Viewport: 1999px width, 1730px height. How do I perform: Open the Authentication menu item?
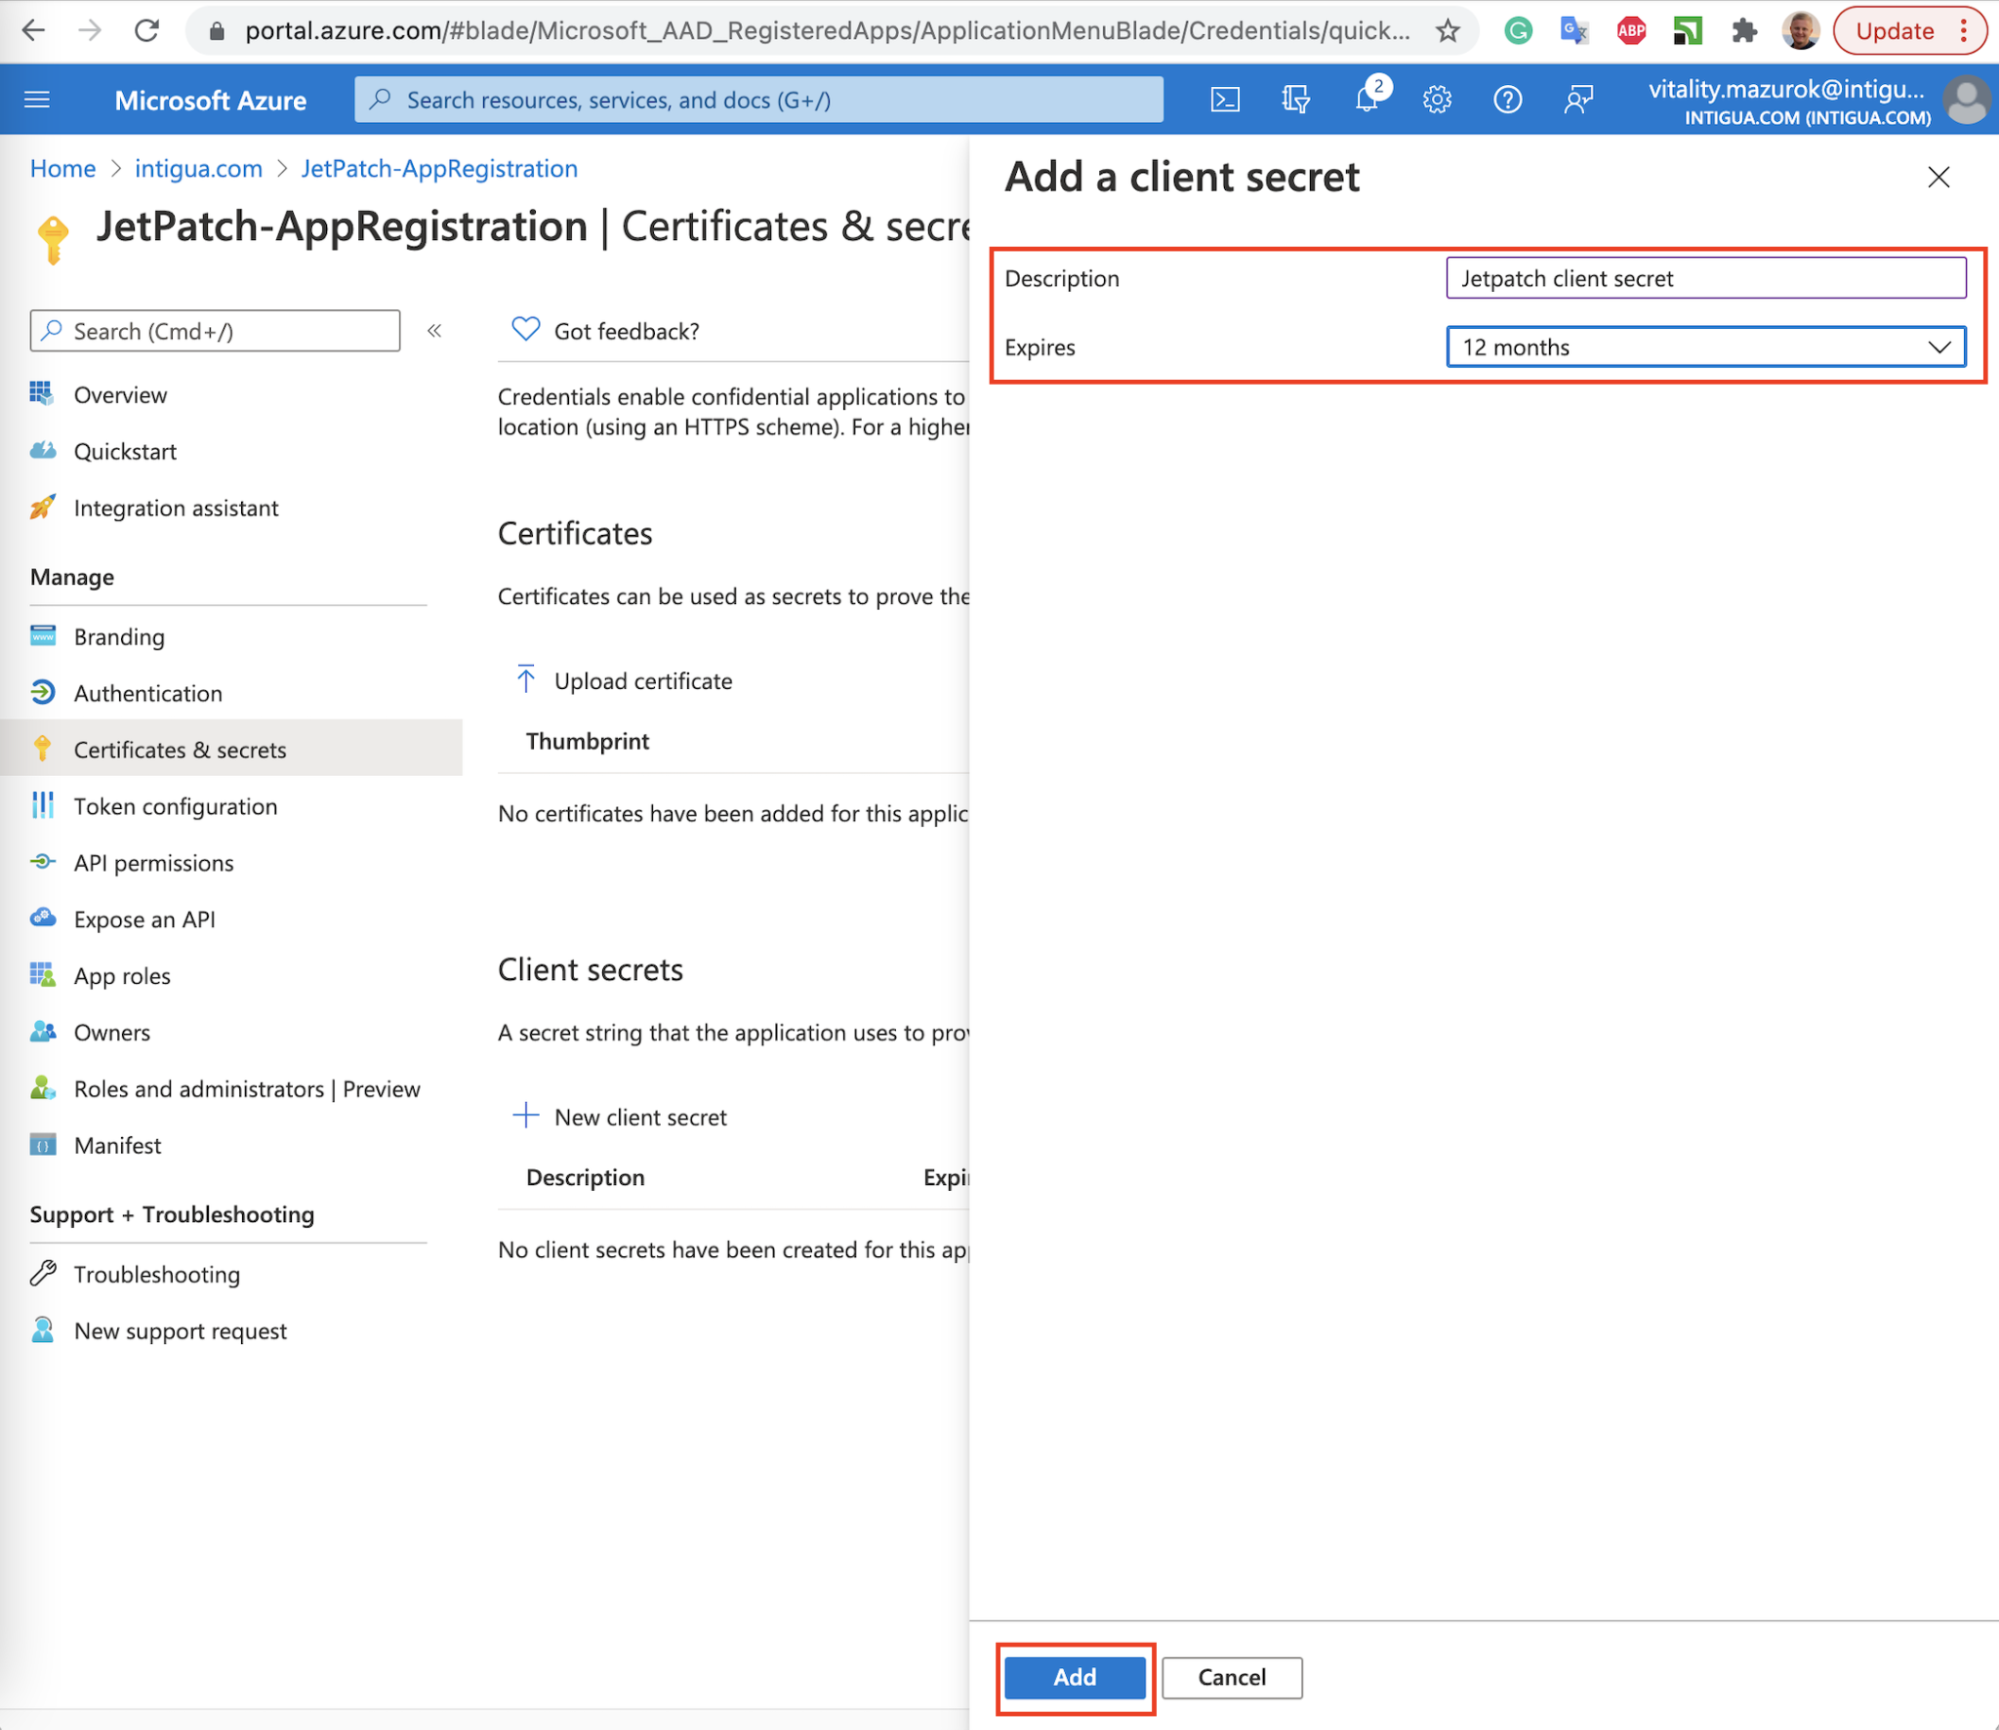[148, 693]
